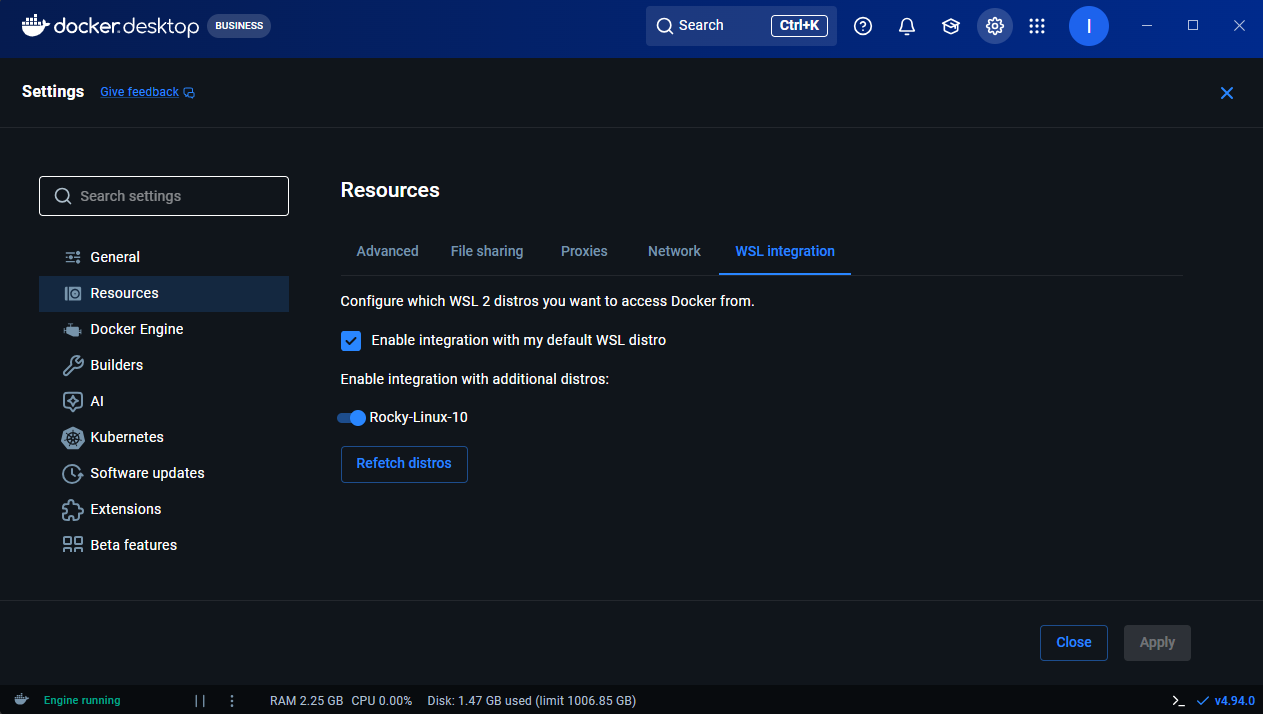
Task: Click the Ctrl+K shortcut badge
Action: tap(799, 26)
